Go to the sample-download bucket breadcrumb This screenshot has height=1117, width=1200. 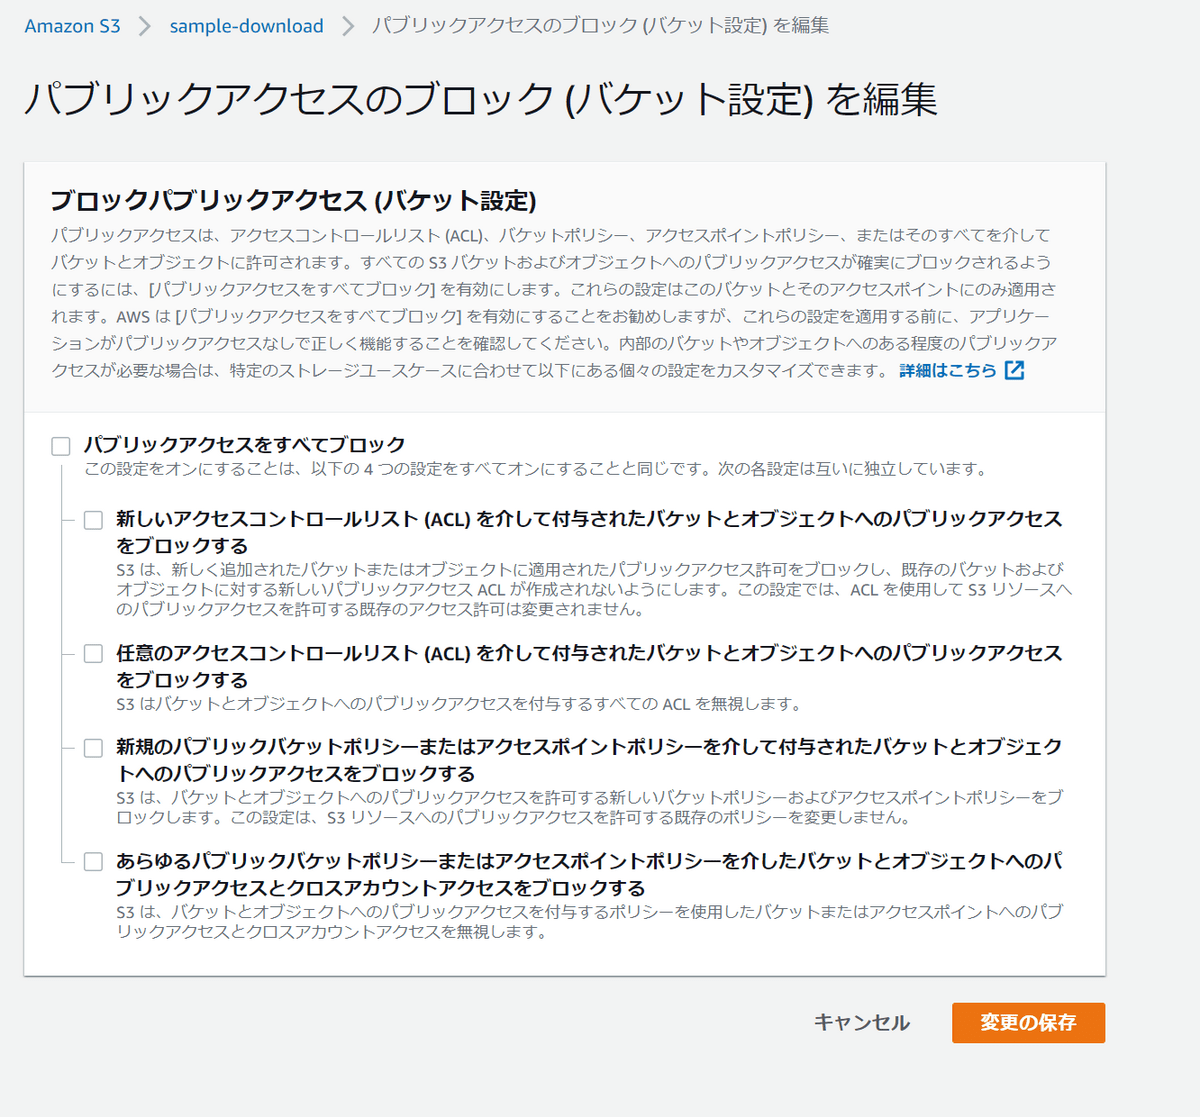click(x=246, y=26)
